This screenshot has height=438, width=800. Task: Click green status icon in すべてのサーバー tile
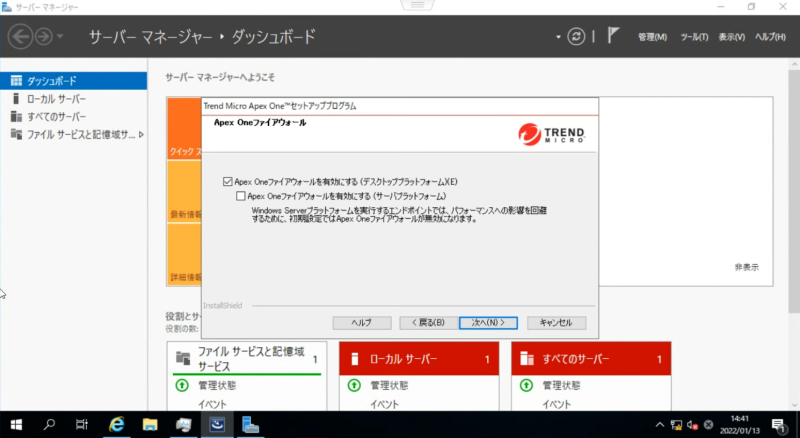click(526, 385)
